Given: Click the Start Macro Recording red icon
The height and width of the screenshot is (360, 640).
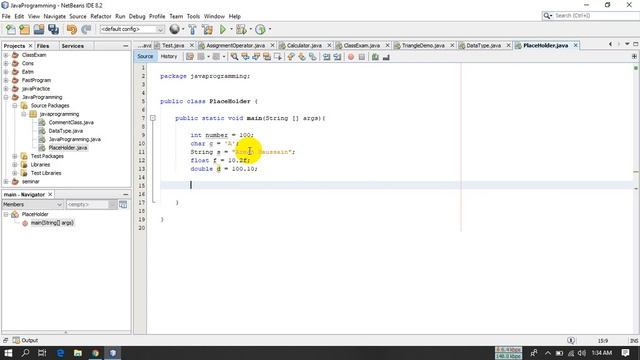Looking at the screenshot, I should coord(351,57).
